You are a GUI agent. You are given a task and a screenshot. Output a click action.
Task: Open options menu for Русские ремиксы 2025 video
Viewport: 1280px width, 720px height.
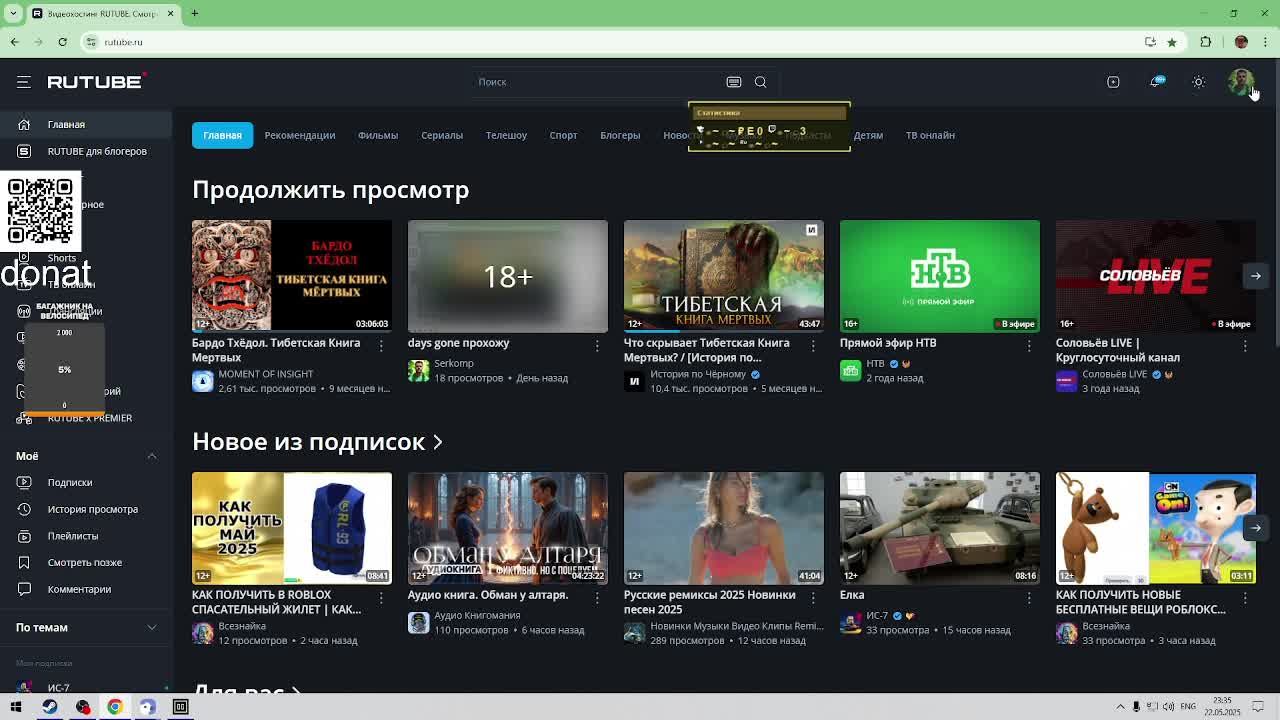tap(813, 597)
